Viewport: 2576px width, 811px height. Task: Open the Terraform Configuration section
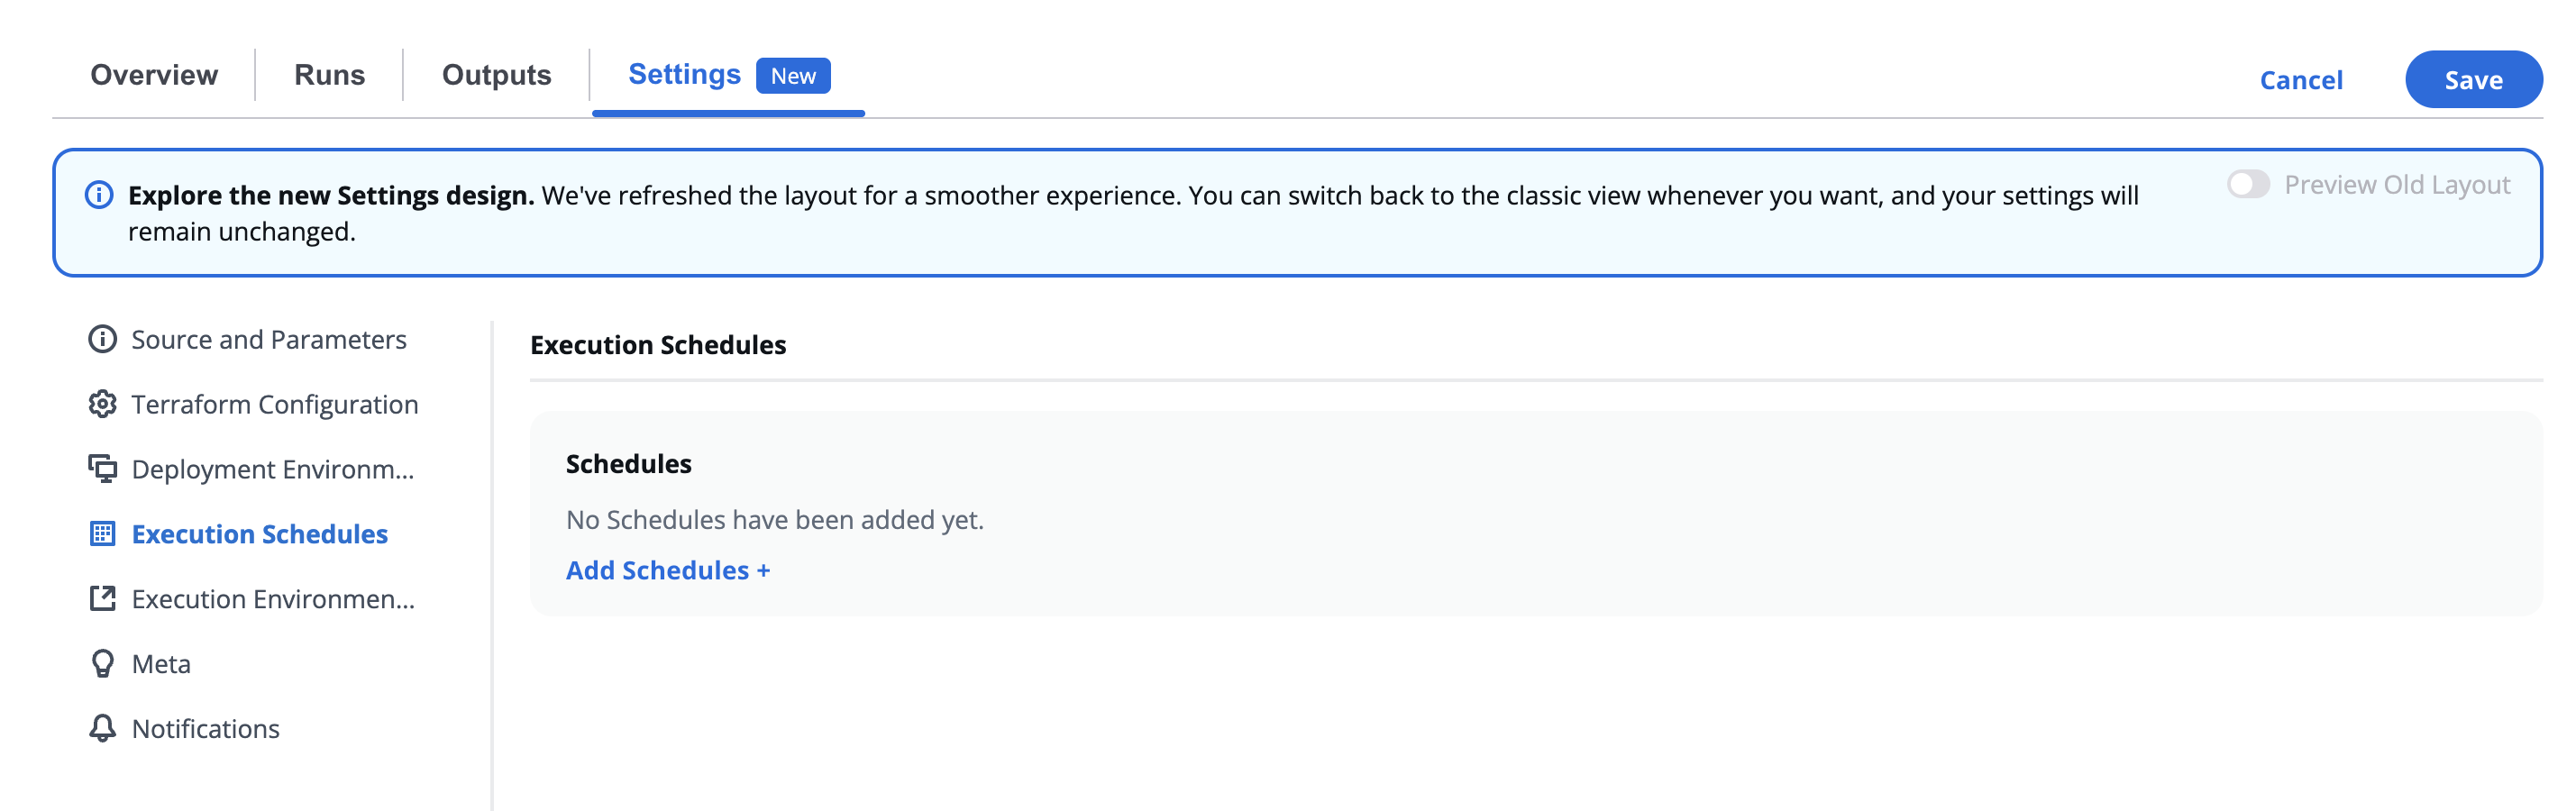(x=274, y=405)
